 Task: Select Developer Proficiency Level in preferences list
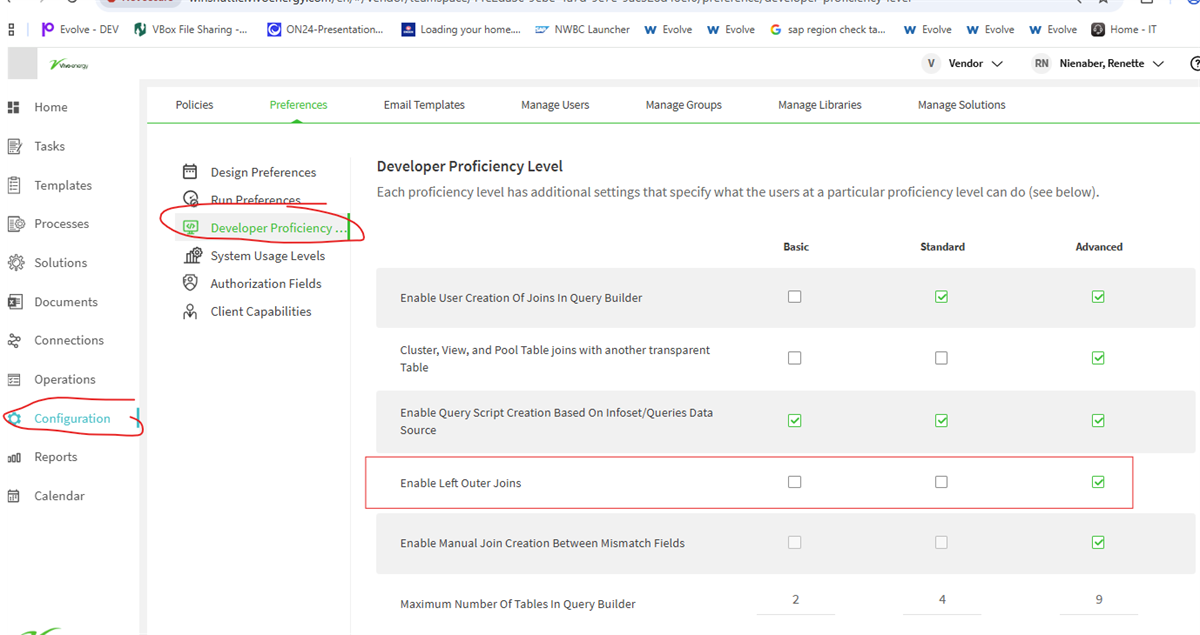278,228
